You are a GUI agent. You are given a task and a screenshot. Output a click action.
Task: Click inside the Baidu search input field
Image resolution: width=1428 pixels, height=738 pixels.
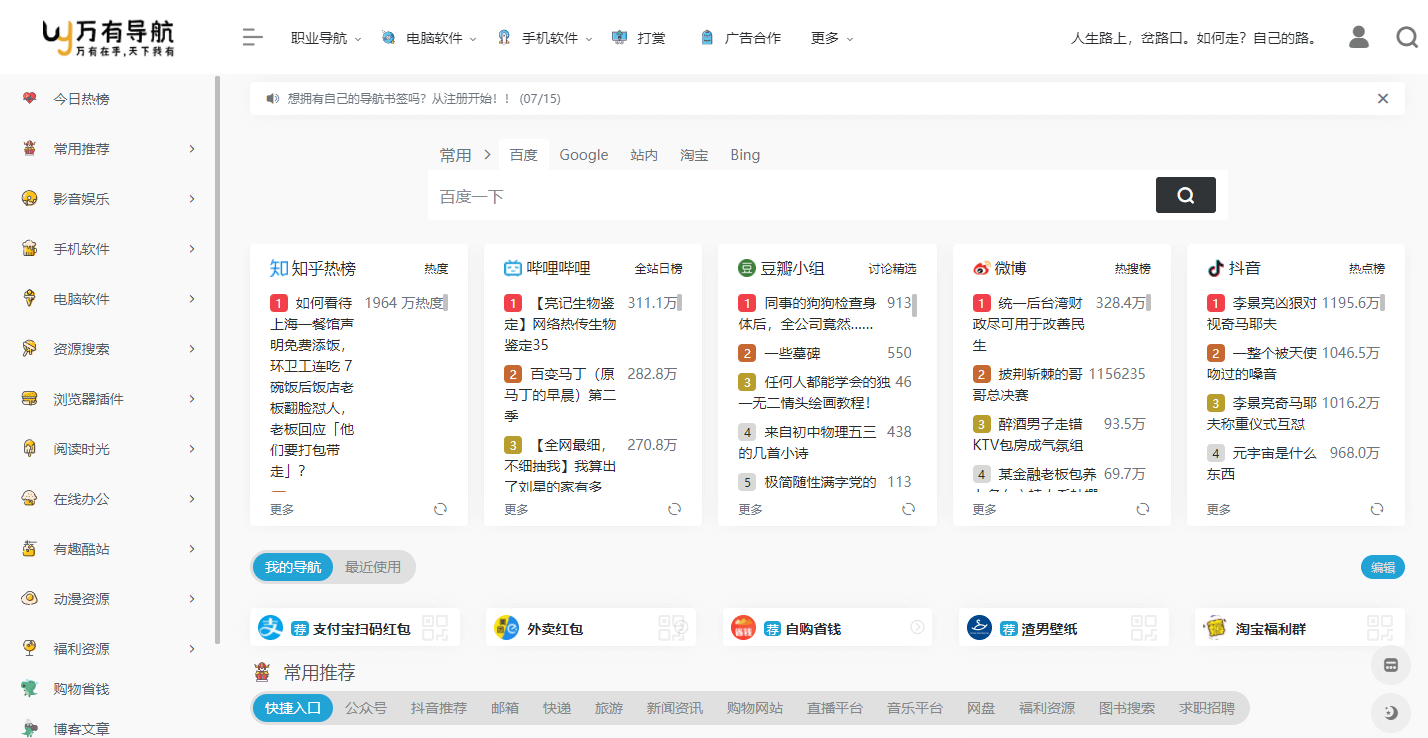[700, 195]
